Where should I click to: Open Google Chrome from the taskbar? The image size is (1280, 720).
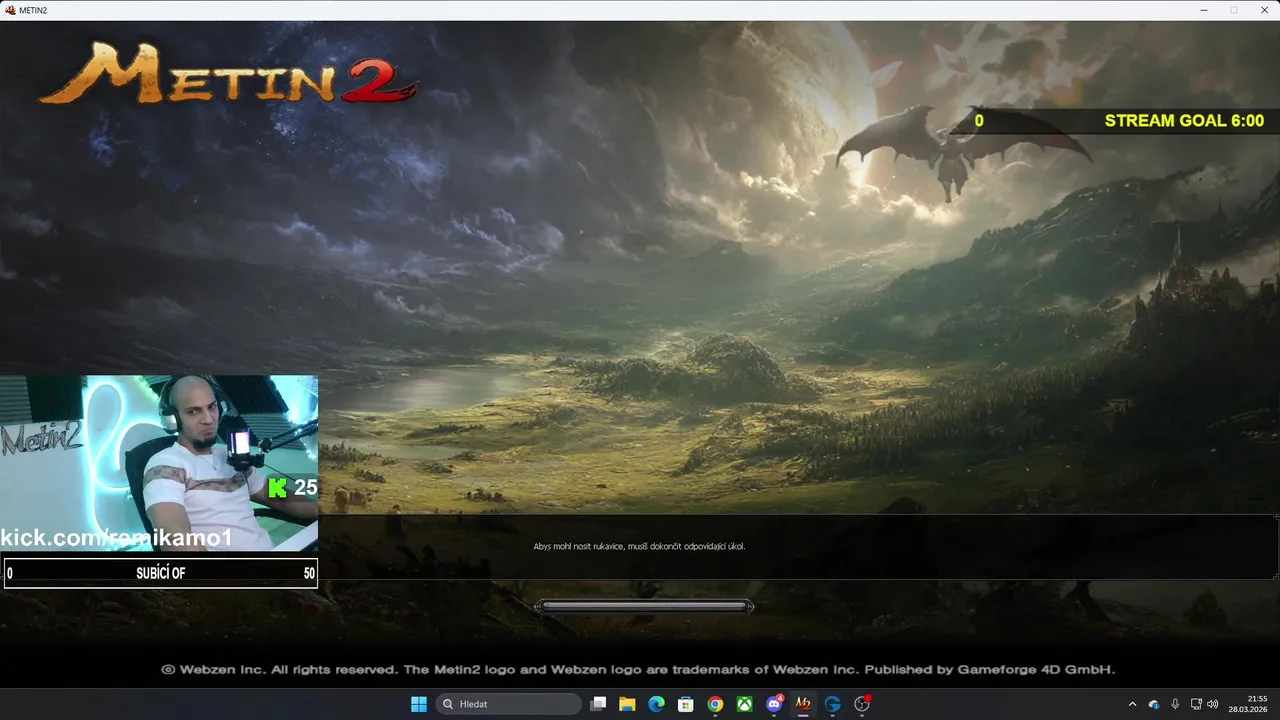pyautogui.click(x=715, y=704)
